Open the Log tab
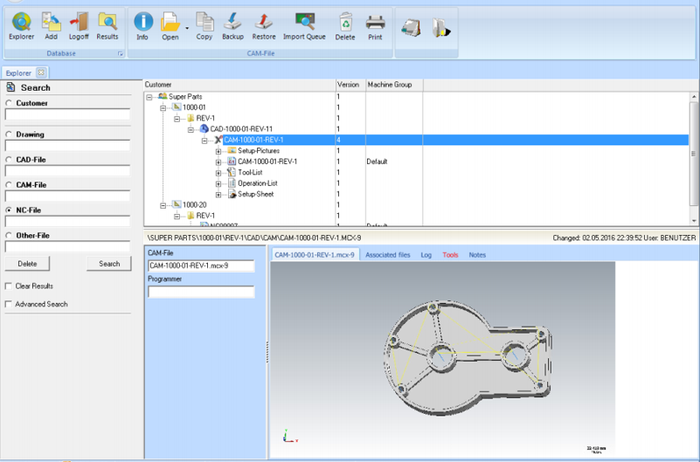This screenshot has height=462, width=700. 426,255
